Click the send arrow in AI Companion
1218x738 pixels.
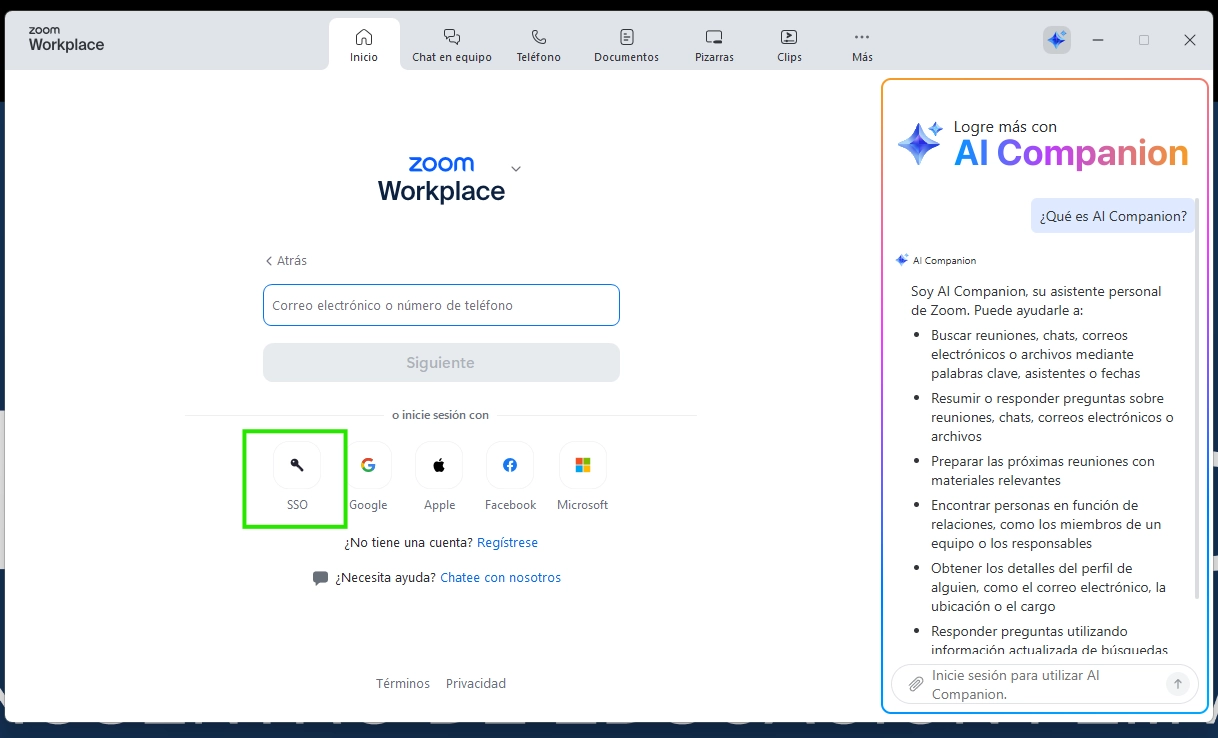pyautogui.click(x=1178, y=684)
